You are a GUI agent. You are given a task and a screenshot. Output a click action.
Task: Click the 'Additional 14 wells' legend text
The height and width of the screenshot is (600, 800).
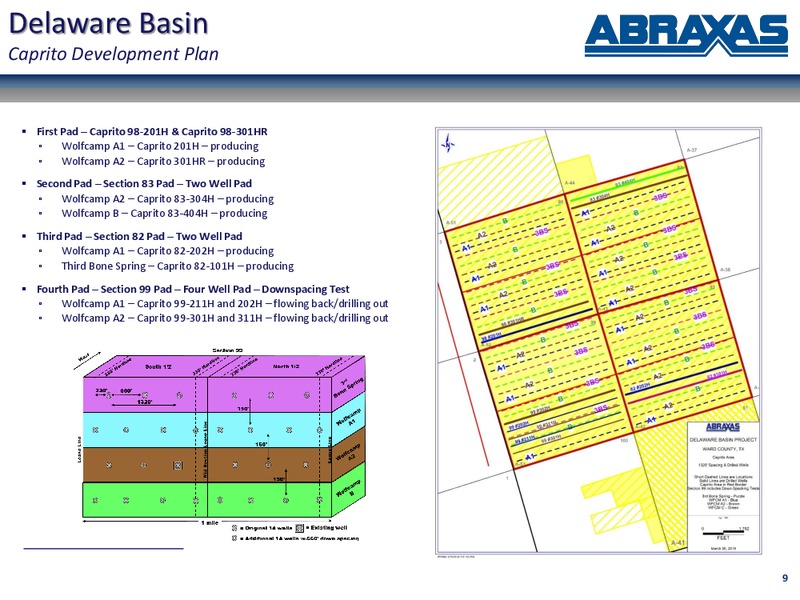tap(299, 539)
